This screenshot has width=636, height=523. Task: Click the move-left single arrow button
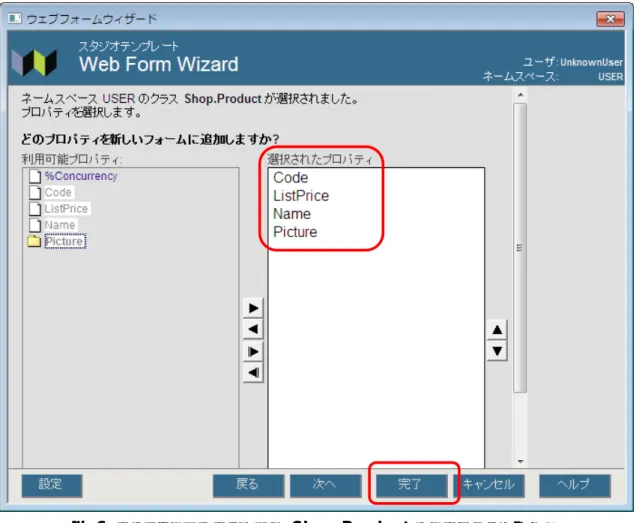pos(253,329)
